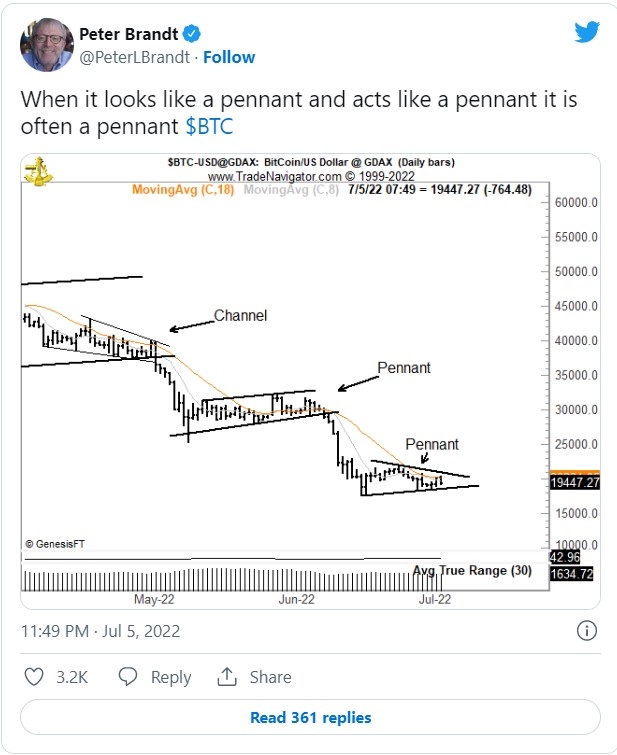
Task: Open the Bitcoin chart image
Action: point(310,381)
